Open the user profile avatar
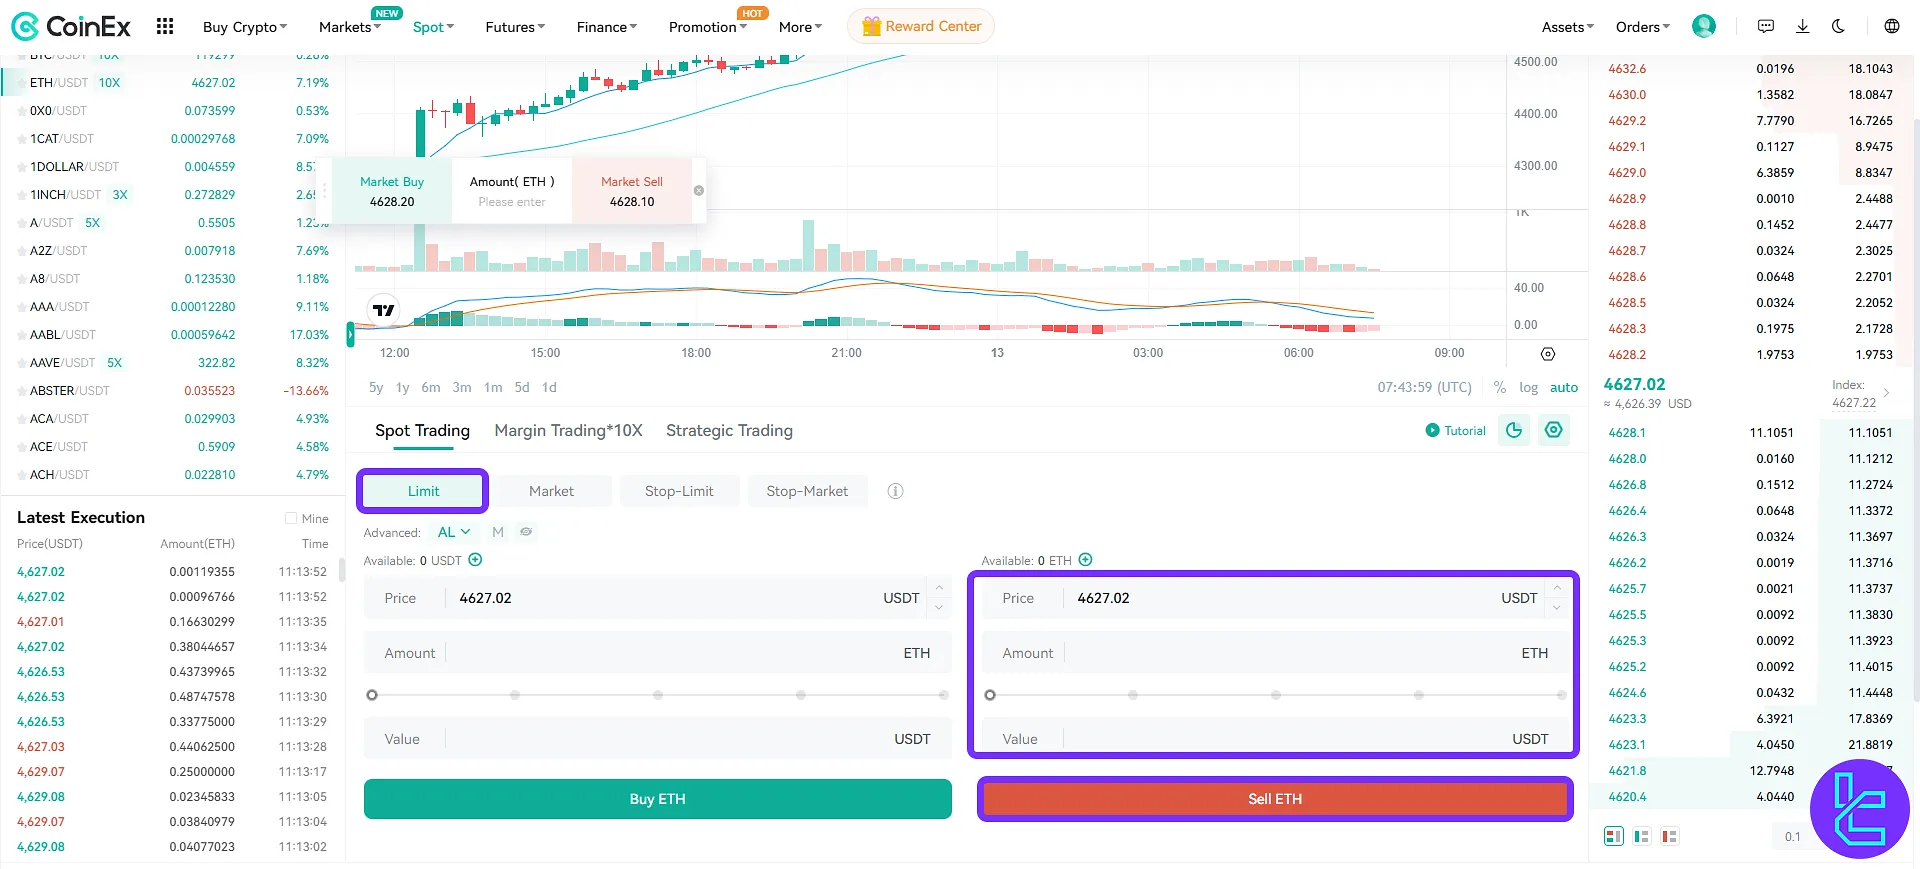This screenshot has width=1920, height=869. click(1704, 26)
